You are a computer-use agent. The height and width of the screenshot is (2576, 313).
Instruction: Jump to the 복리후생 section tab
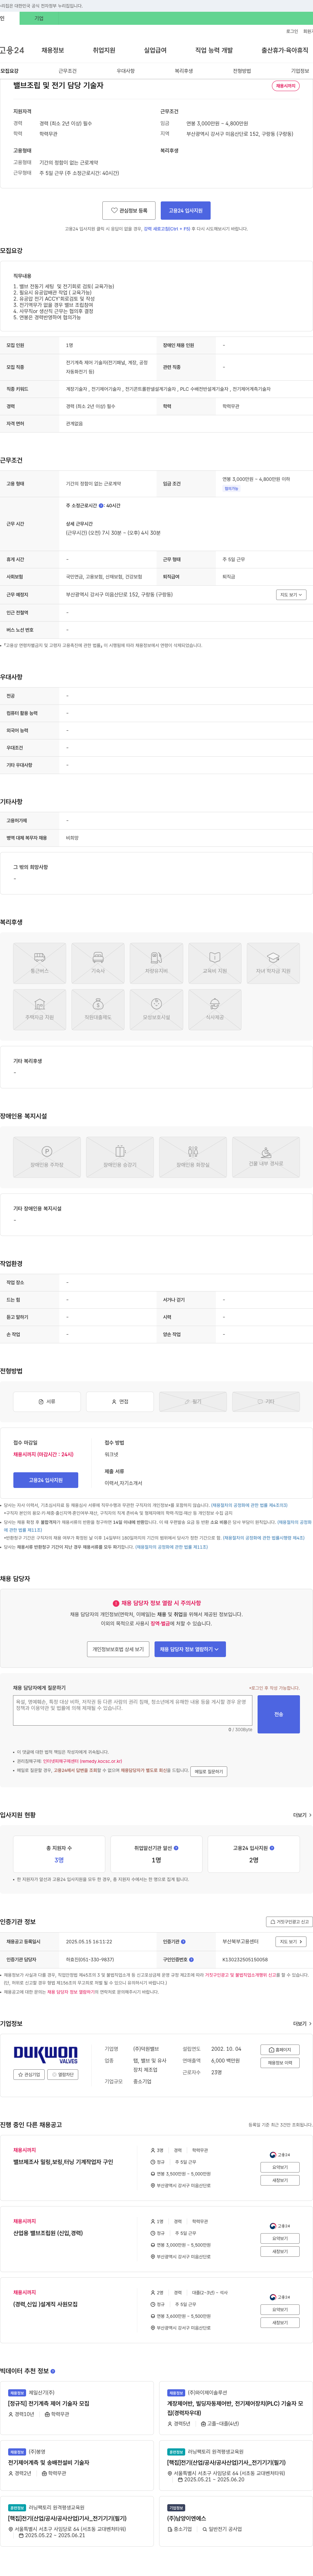click(184, 71)
